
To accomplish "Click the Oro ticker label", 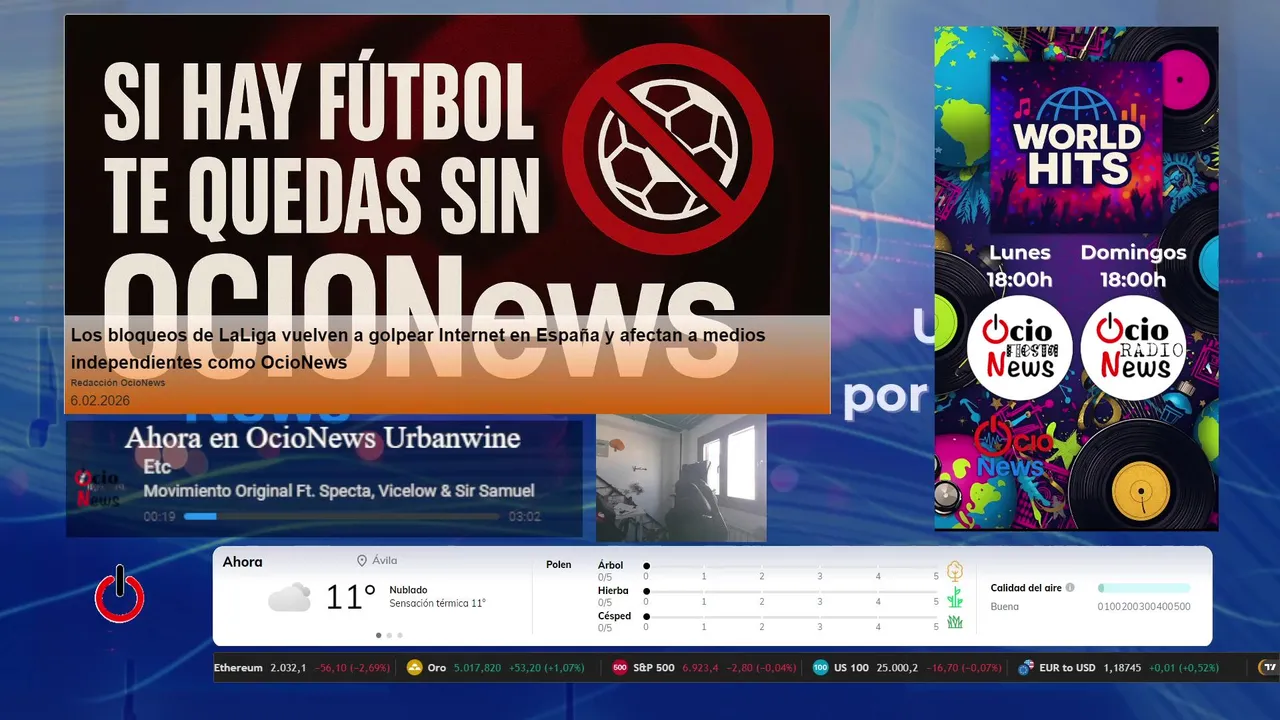I will point(437,668).
